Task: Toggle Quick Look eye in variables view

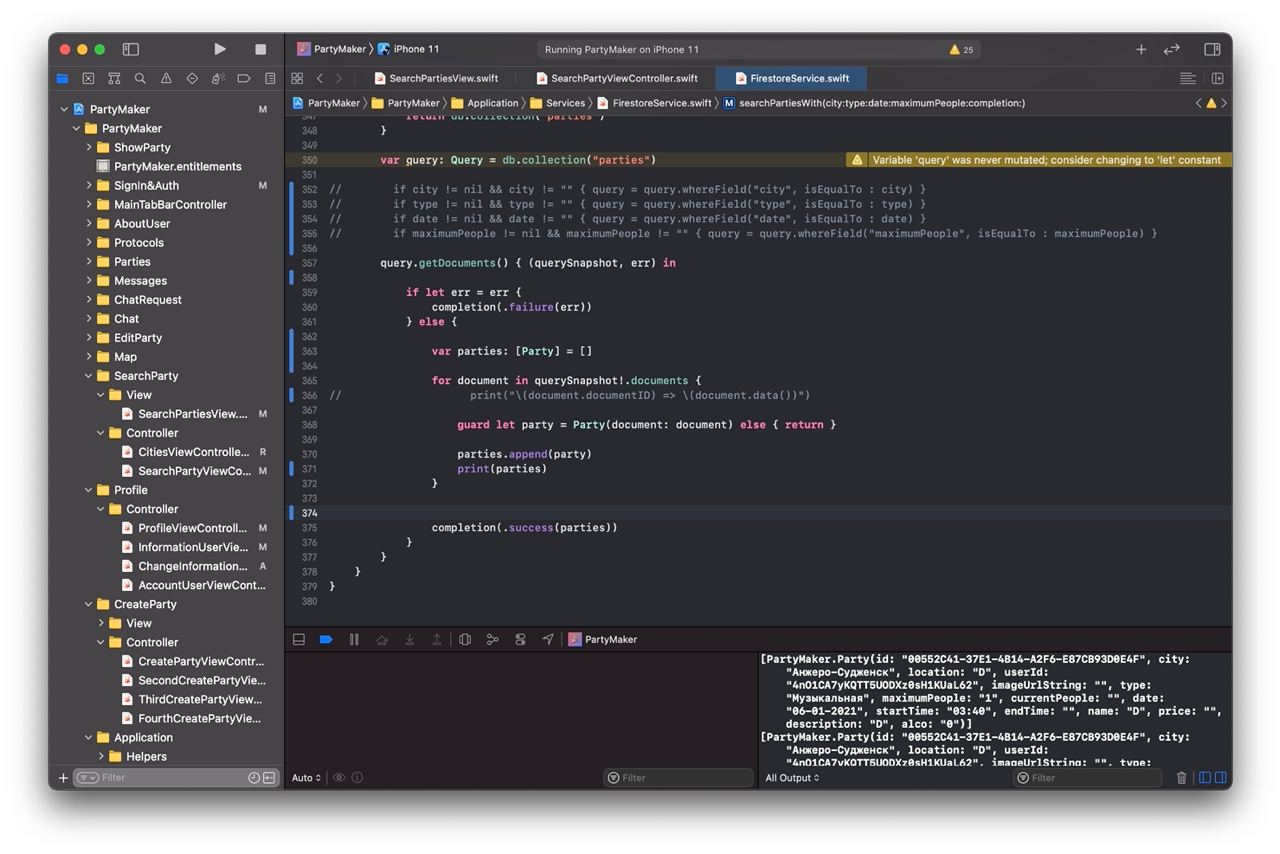Action: point(339,778)
